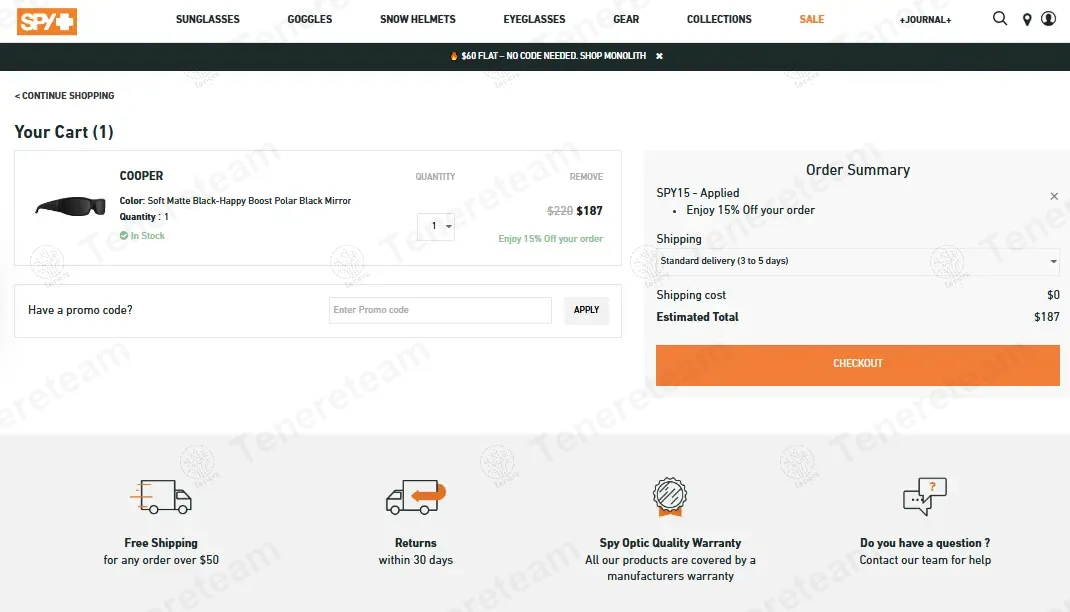
Task: Open the search magnifier icon
Action: (x=1000, y=18)
